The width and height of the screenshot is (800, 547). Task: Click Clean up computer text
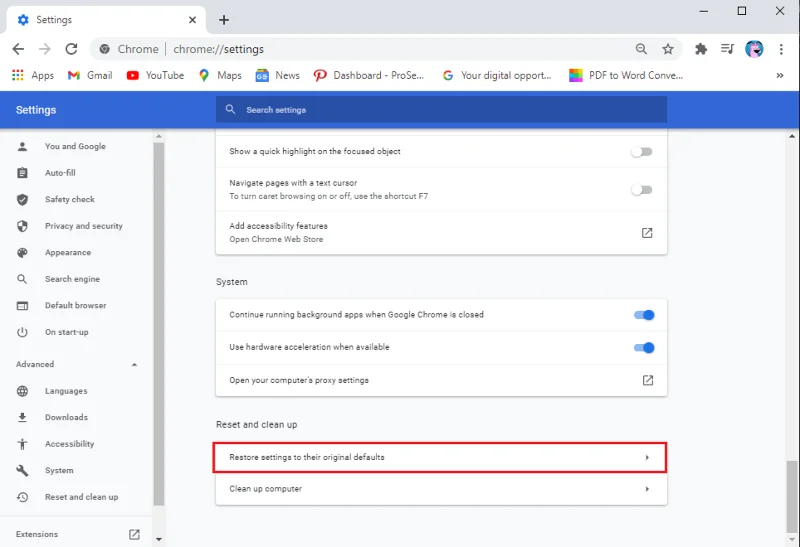pos(265,489)
